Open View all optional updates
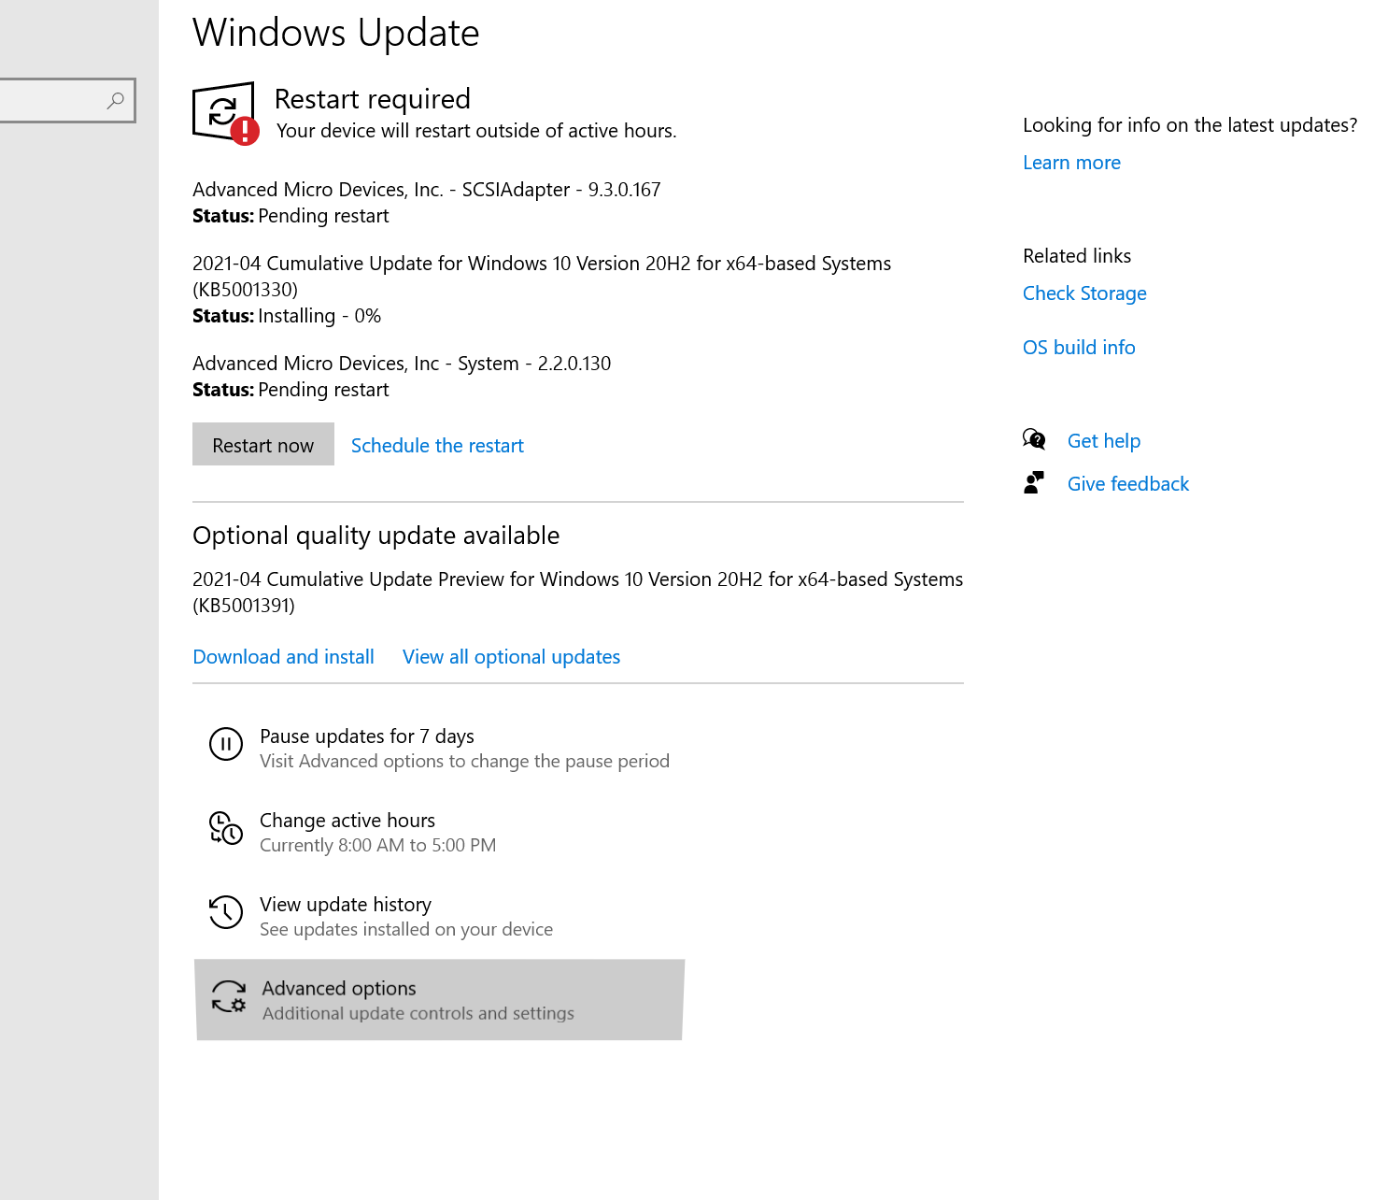This screenshot has height=1200, width=1373. (x=511, y=657)
